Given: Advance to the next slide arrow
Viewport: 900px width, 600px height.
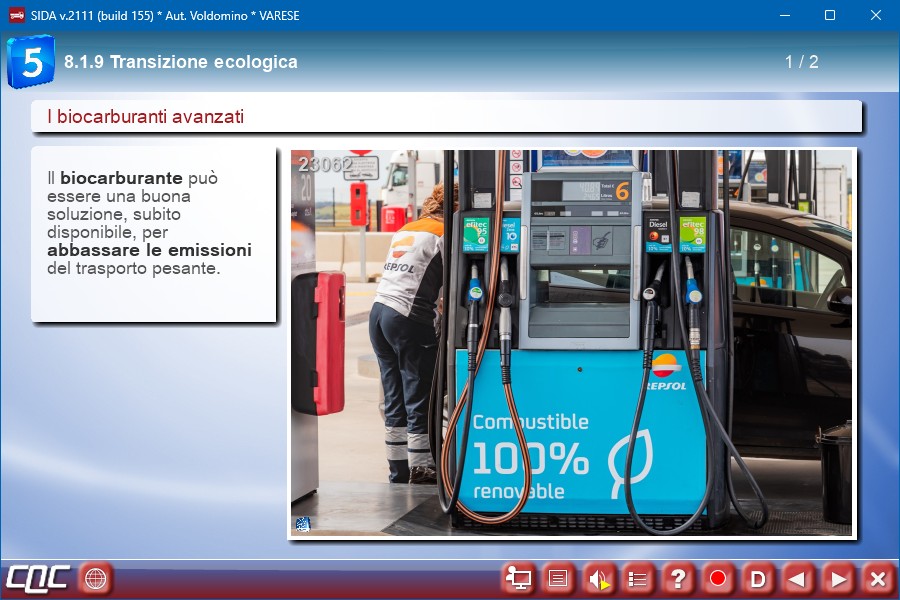Looking at the screenshot, I should [x=838, y=578].
